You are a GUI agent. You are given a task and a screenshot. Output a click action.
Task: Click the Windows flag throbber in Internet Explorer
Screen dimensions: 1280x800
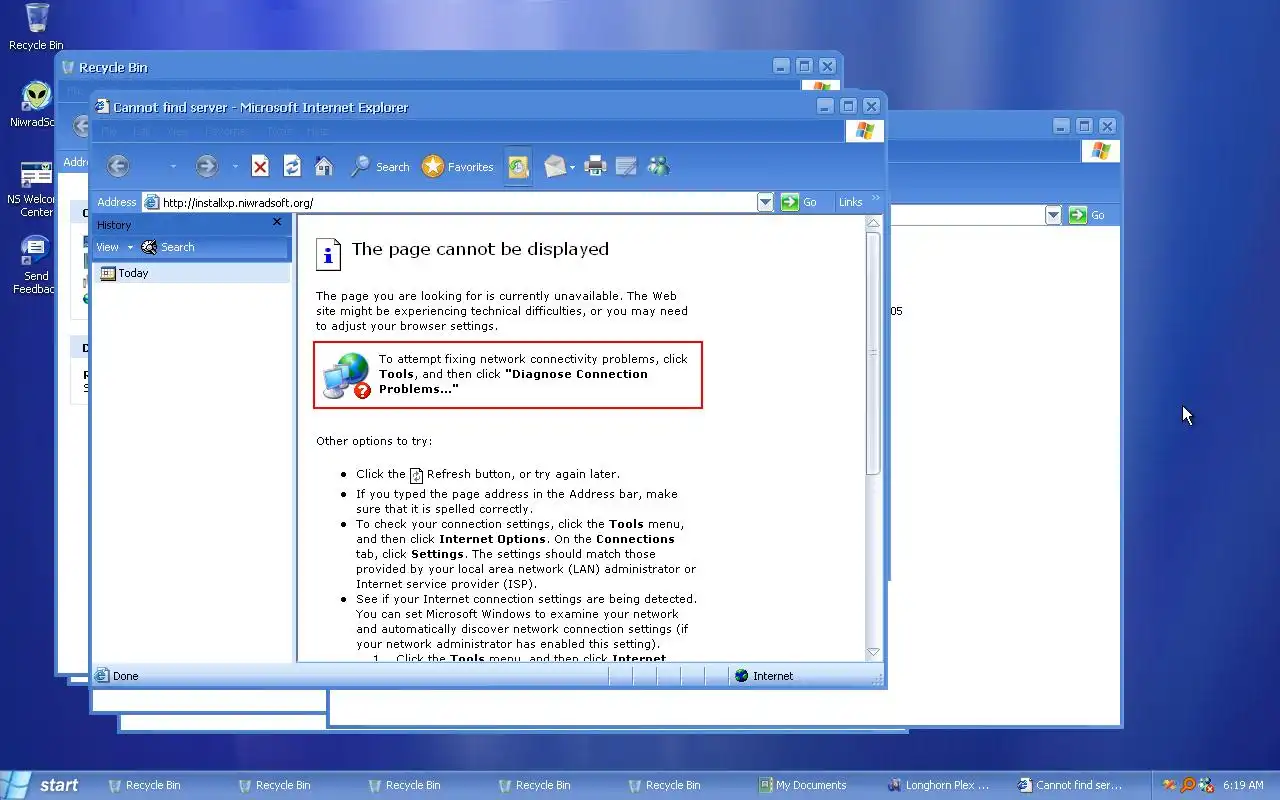tap(865, 131)
